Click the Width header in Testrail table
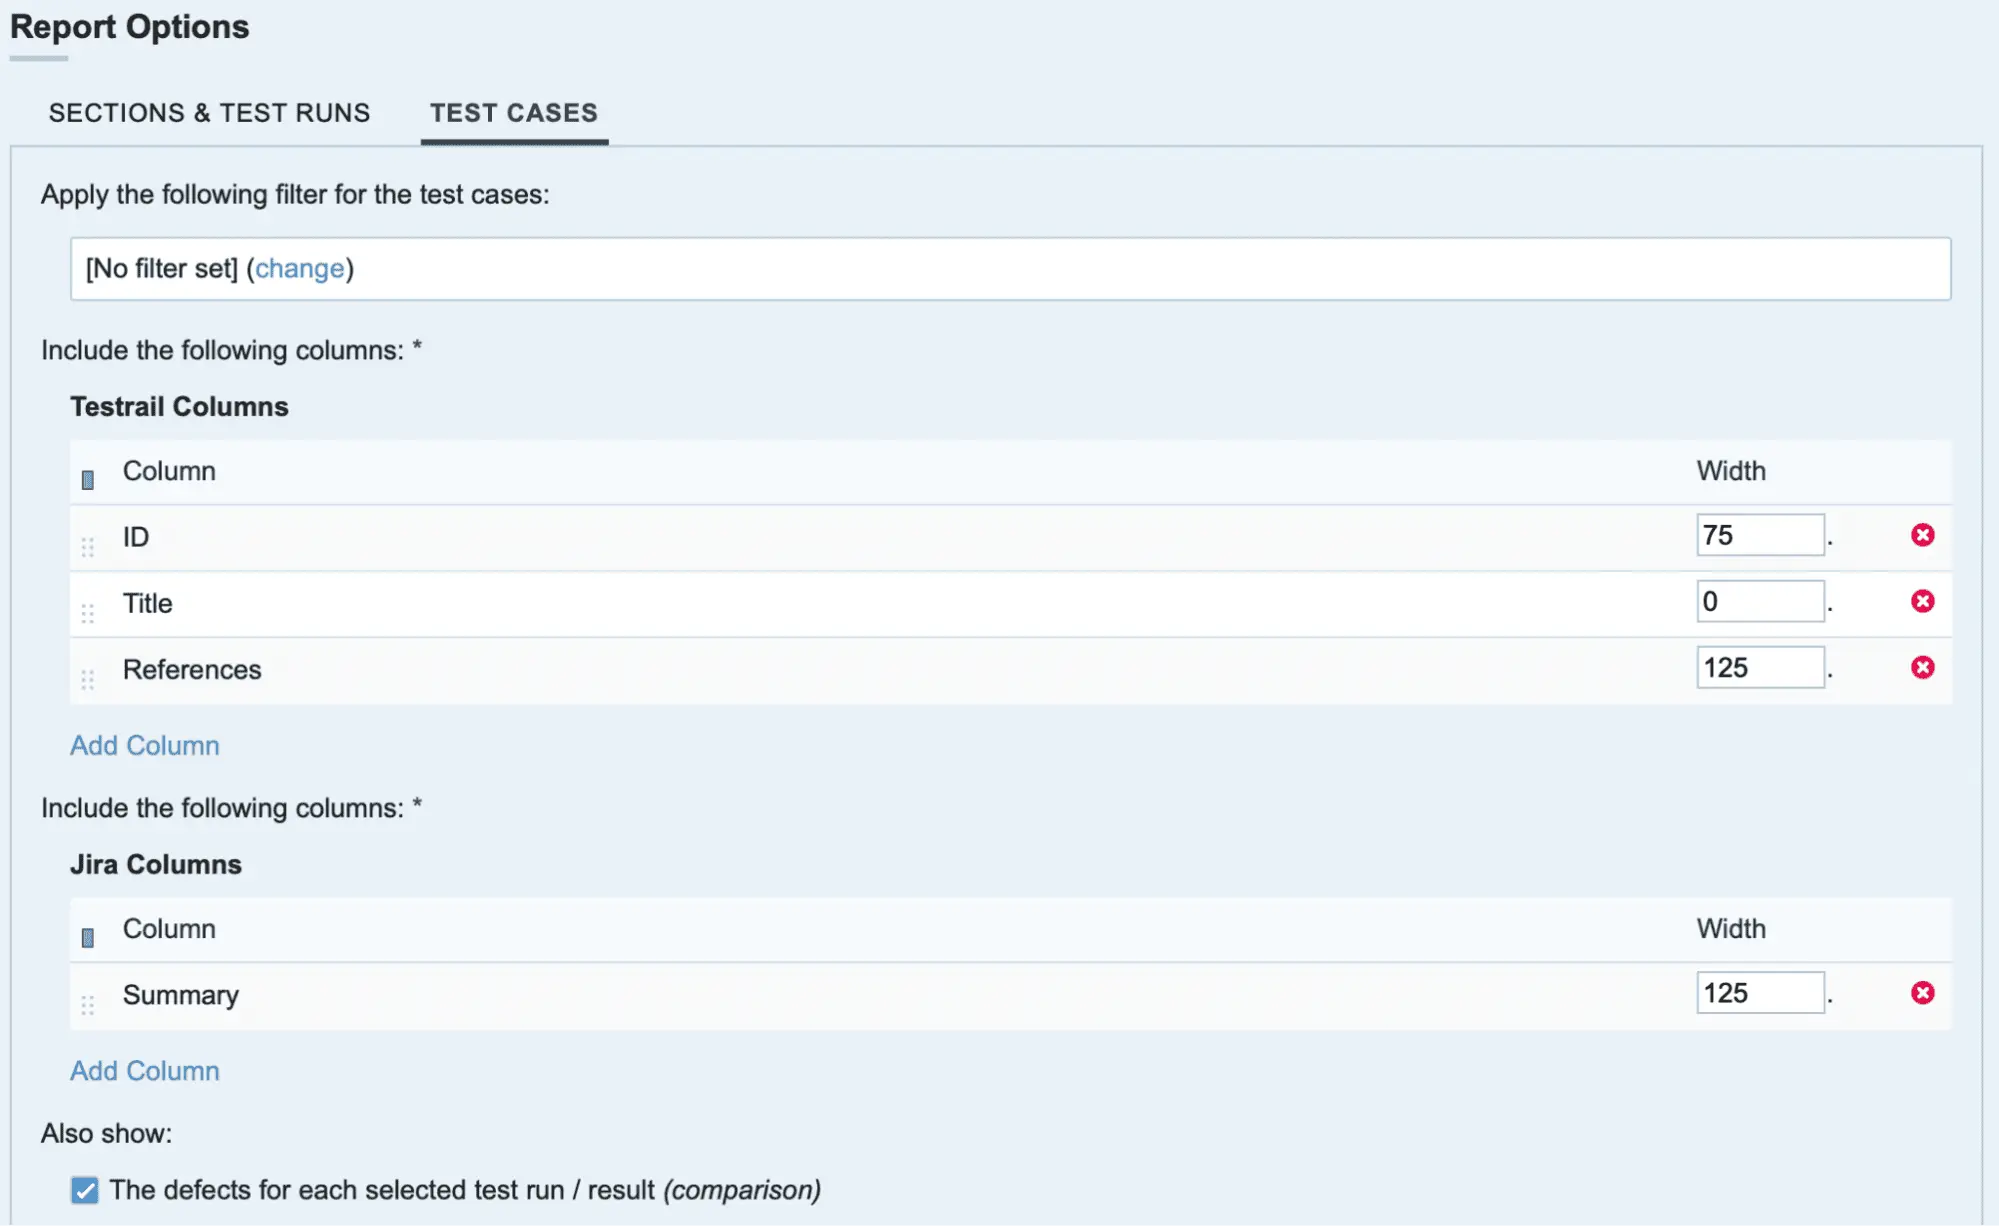The image size is (1999, 1226). (x=1731, y=471)
